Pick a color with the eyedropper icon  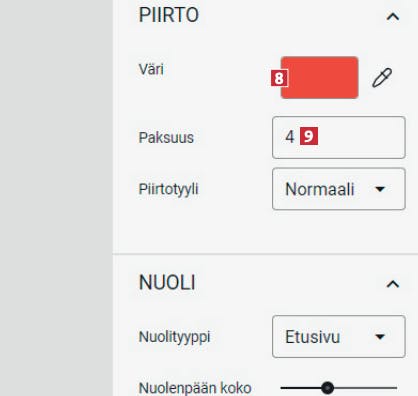[382, 78]
